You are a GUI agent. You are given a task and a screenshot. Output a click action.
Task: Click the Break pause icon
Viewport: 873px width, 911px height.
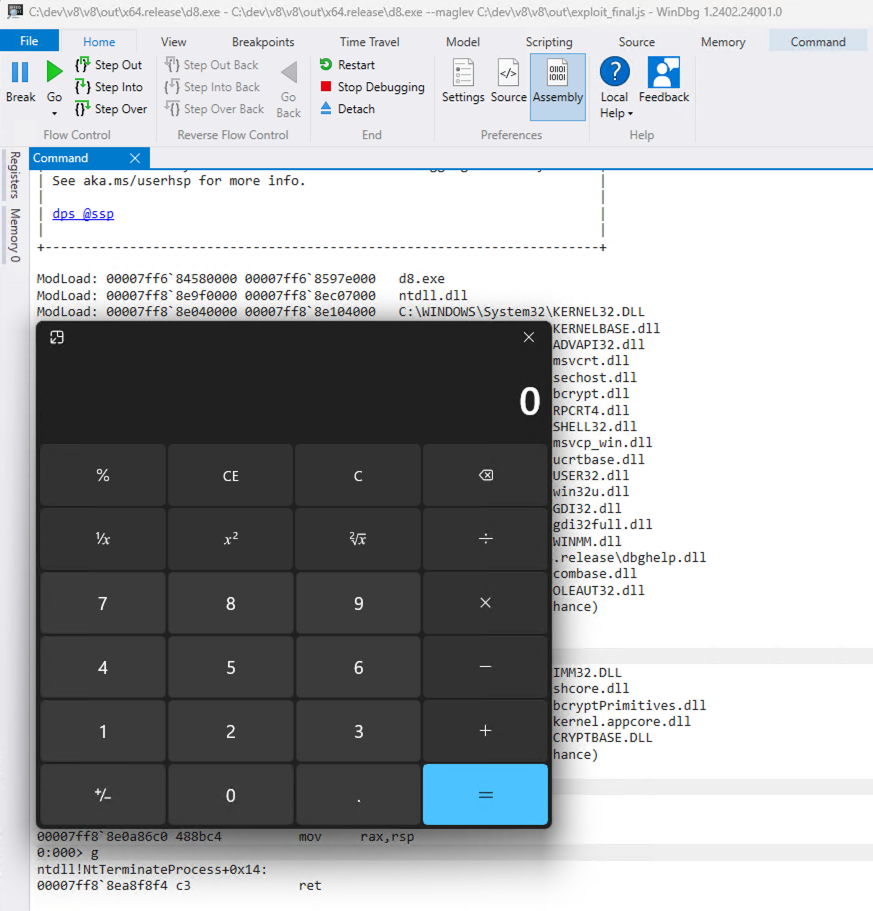20,73
